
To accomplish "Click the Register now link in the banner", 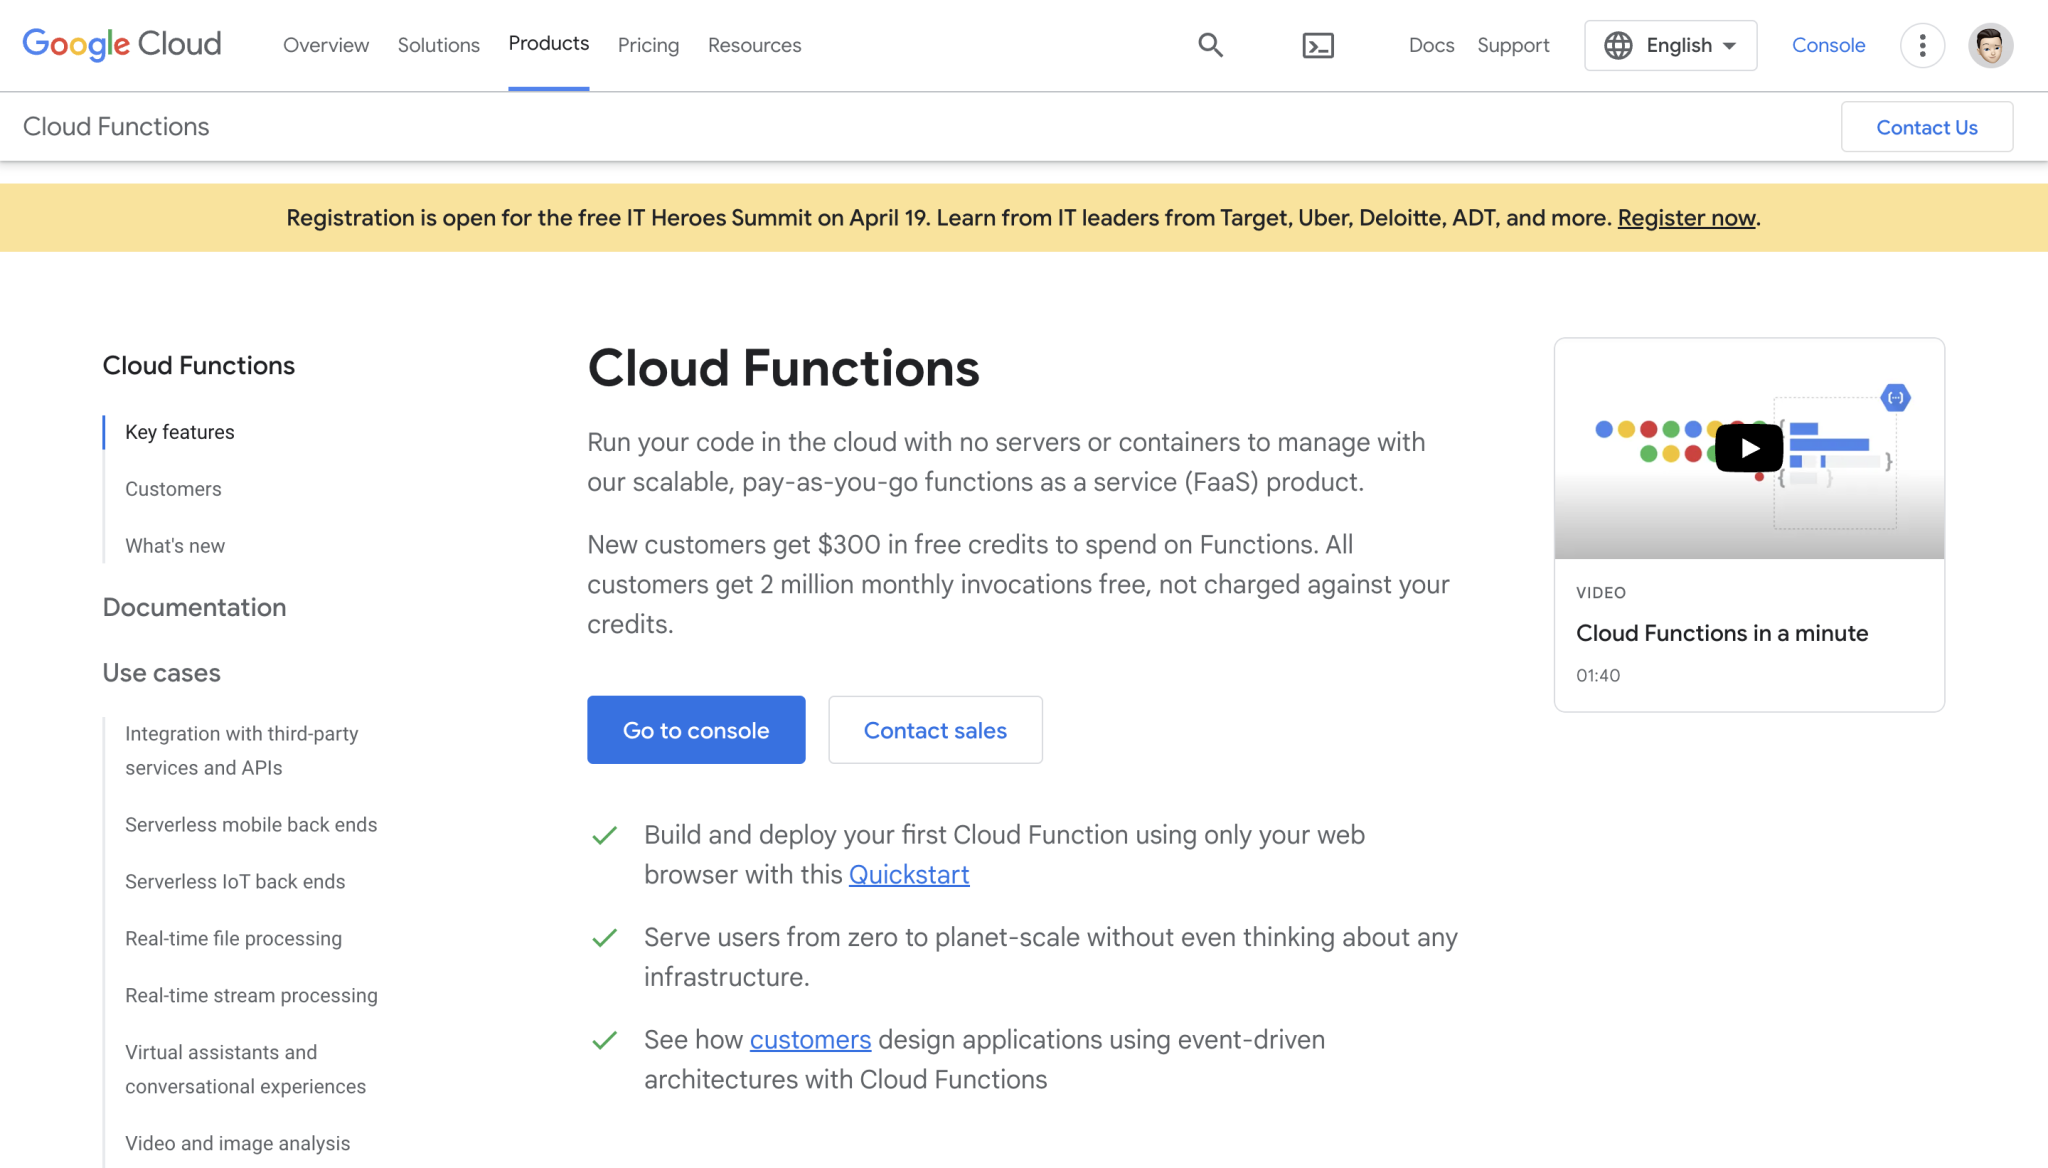I will (x=1686, y=217).
